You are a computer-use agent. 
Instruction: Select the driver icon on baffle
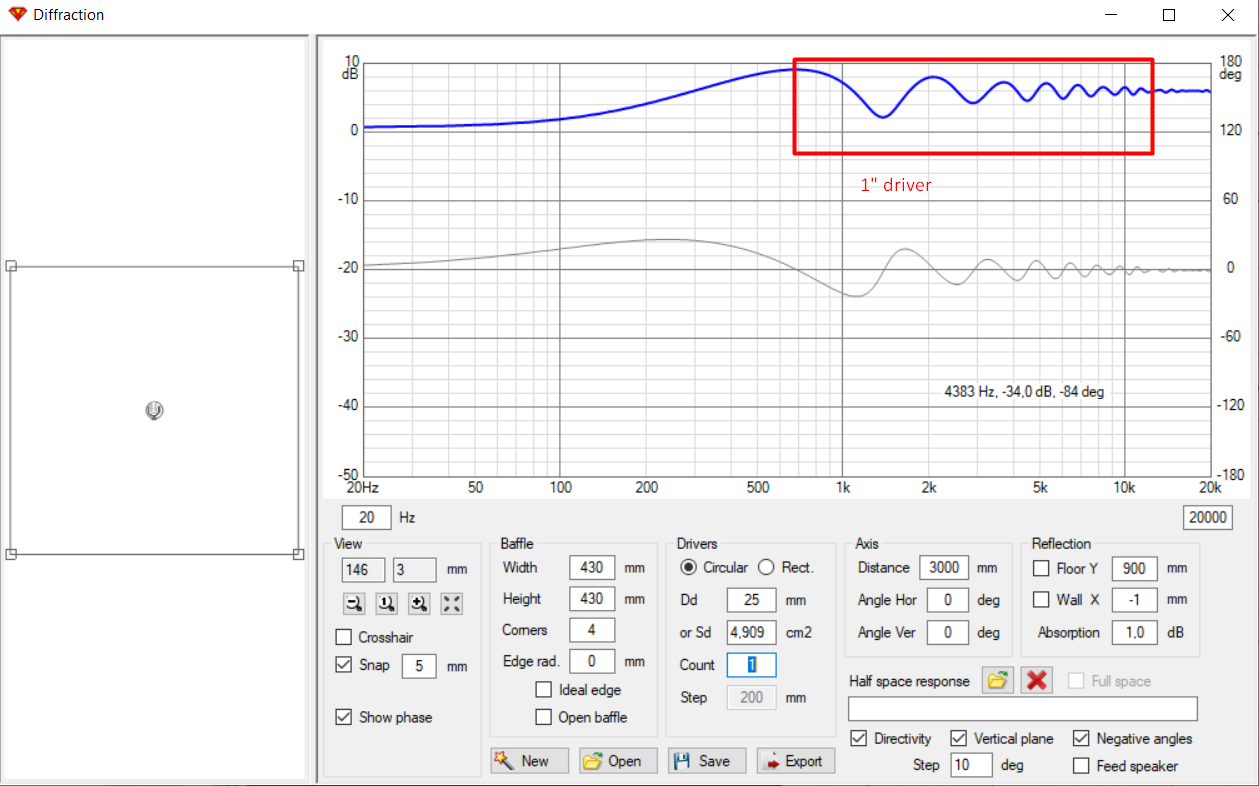tap(154, 410)
